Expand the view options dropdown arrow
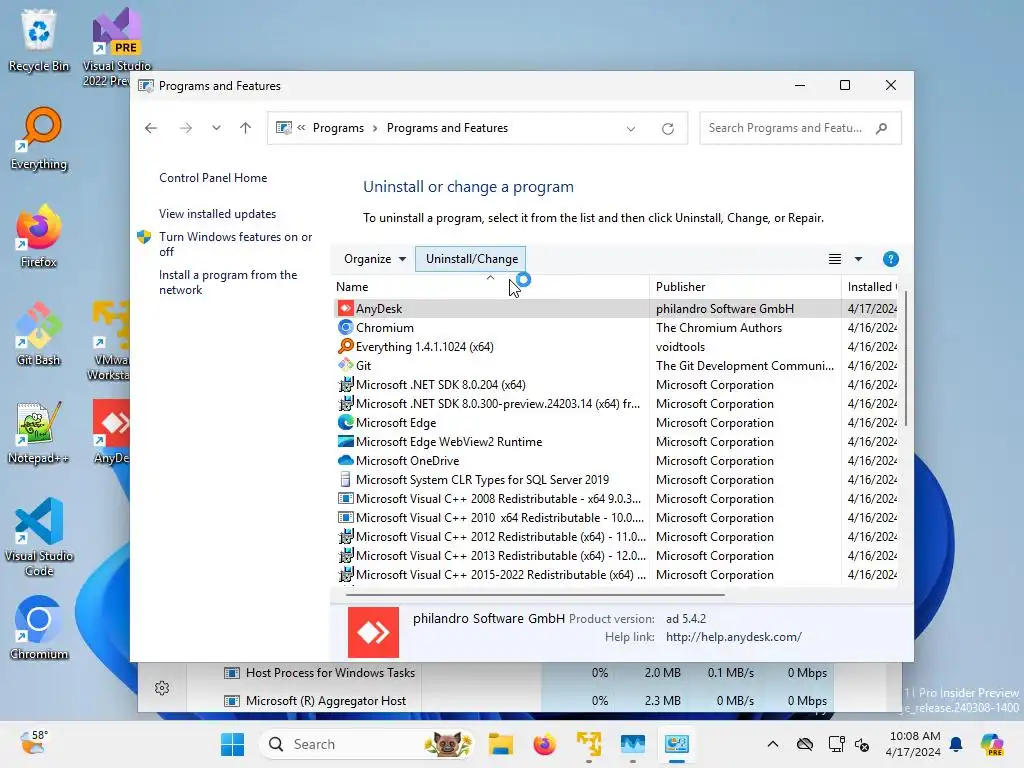Screen dimensions: 1024x768 (x=858, y=259)
